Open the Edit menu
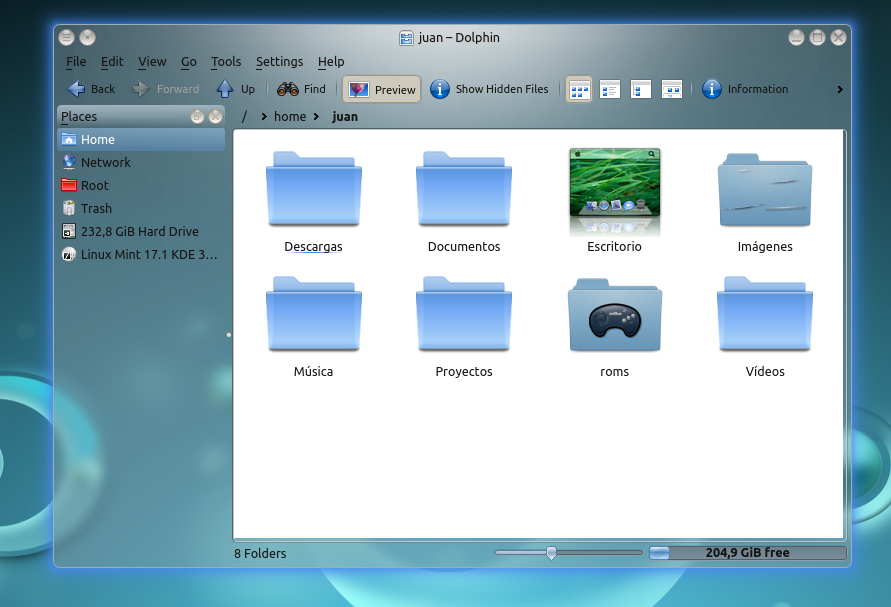This screenshot has width=891, height=607. tap(112, 61)
